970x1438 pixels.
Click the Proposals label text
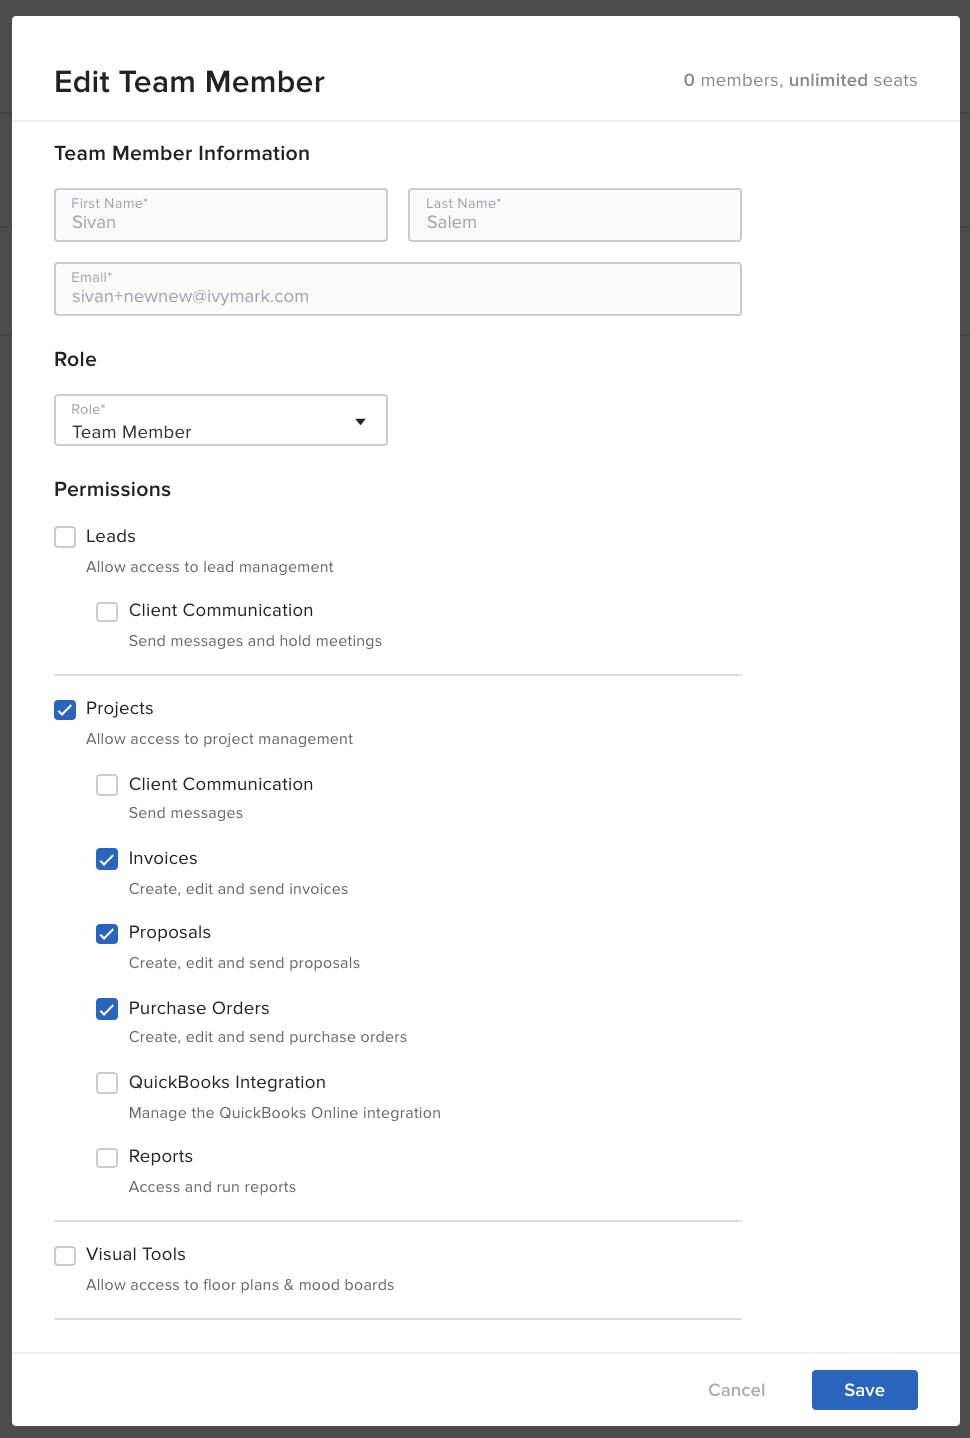170,932
